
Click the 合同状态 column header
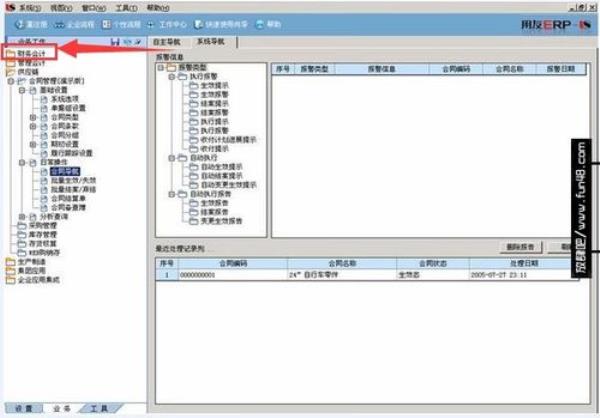tap(433, 264)
